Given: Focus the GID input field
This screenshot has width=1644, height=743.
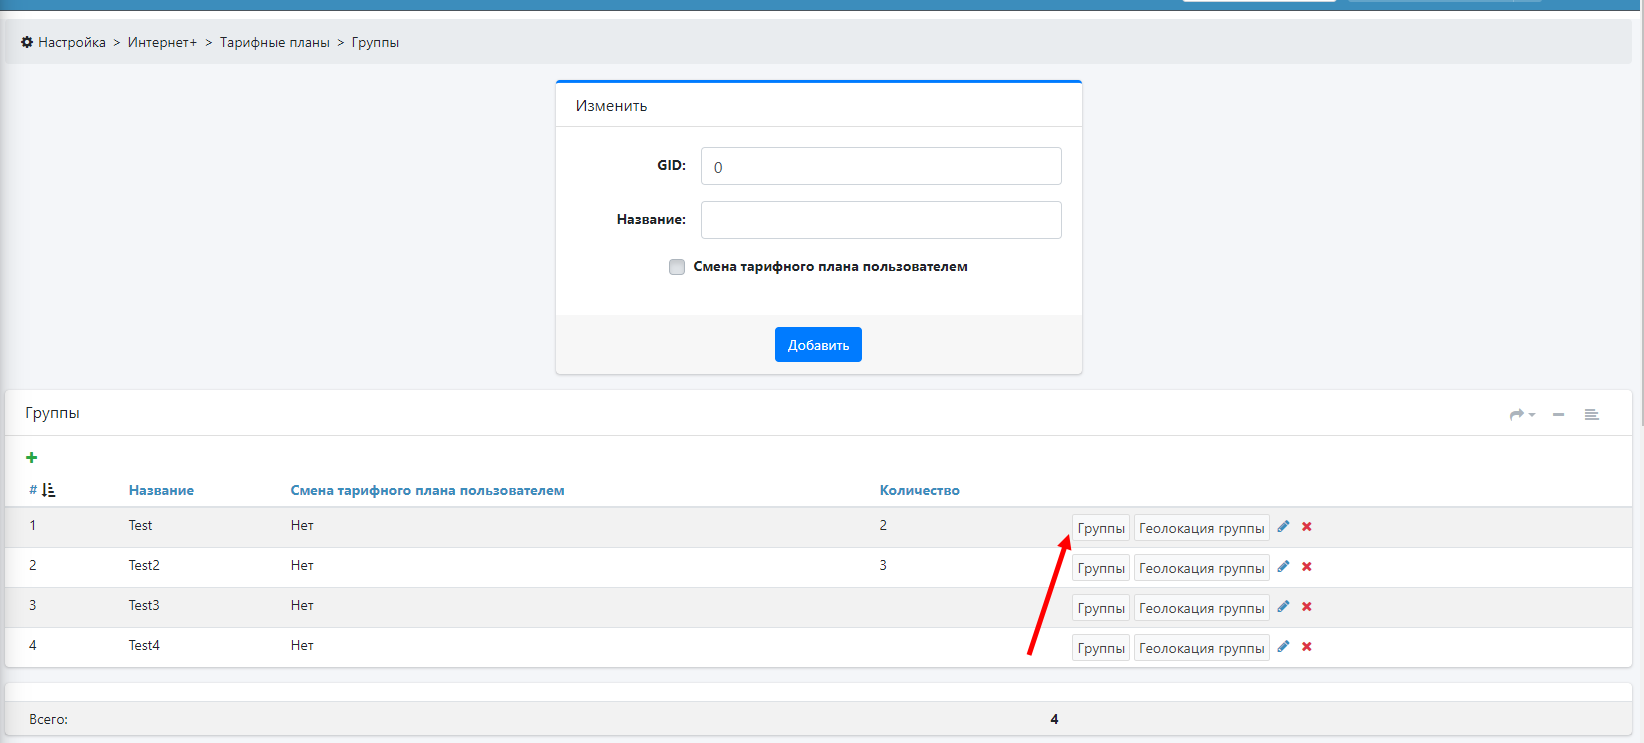Looking at the screenshot, I should click(880, 166).
